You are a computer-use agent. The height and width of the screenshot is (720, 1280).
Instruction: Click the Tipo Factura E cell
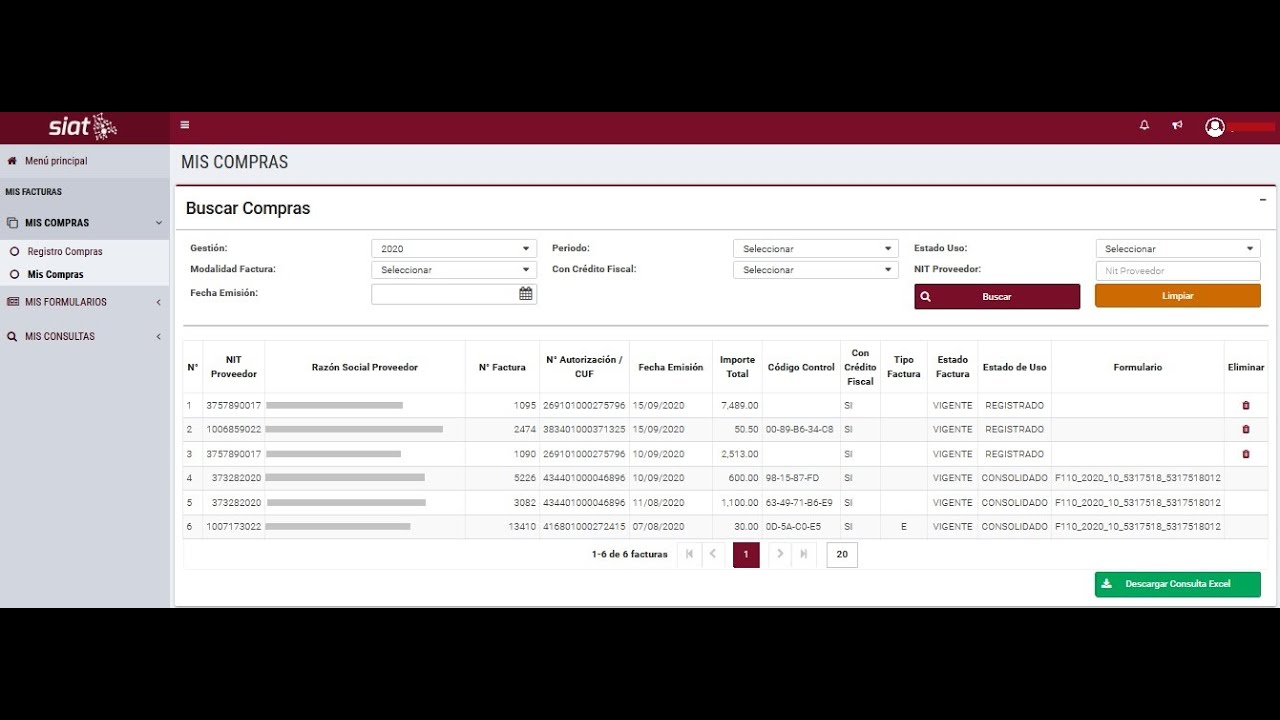click(904, 527)
